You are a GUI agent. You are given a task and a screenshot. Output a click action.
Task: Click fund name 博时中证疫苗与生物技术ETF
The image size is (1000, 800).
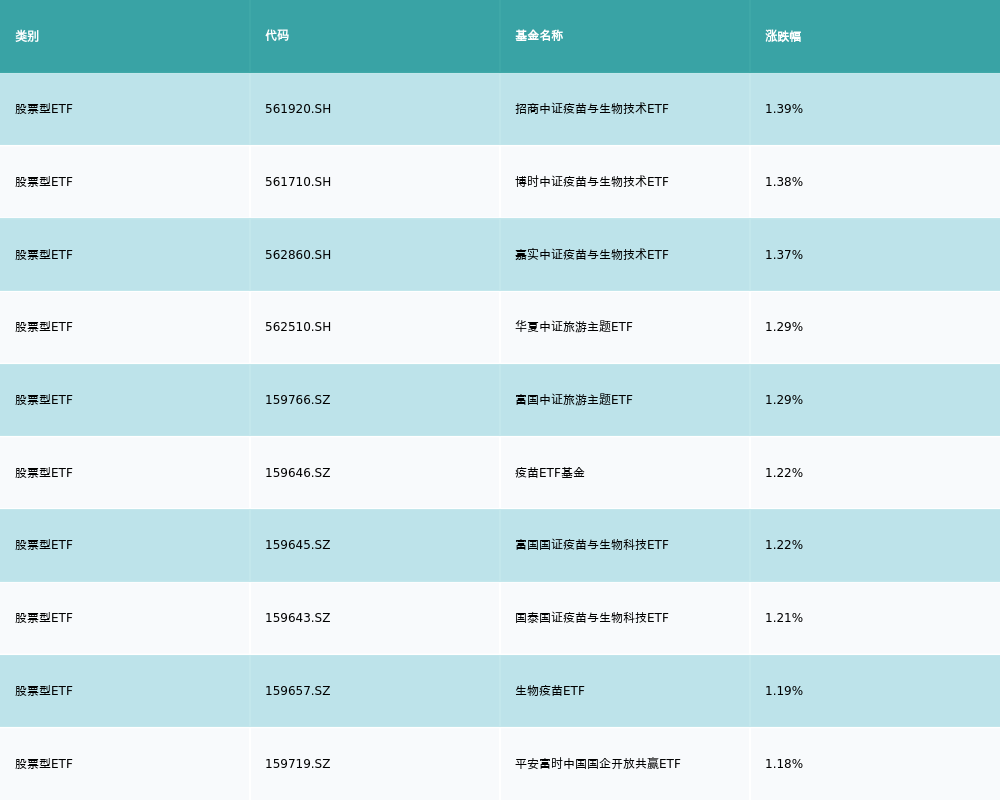point(592,182)
